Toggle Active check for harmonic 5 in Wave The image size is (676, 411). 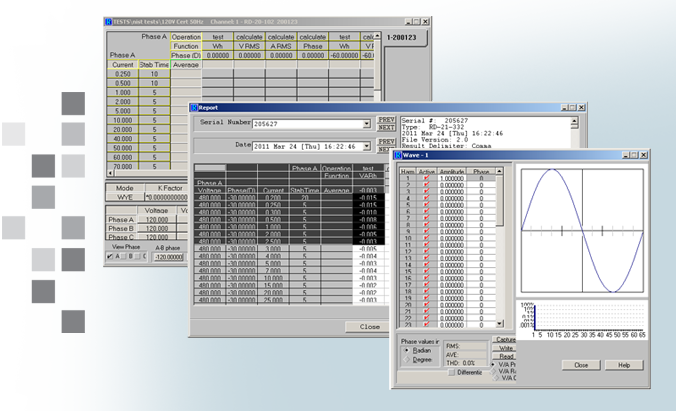426,205
